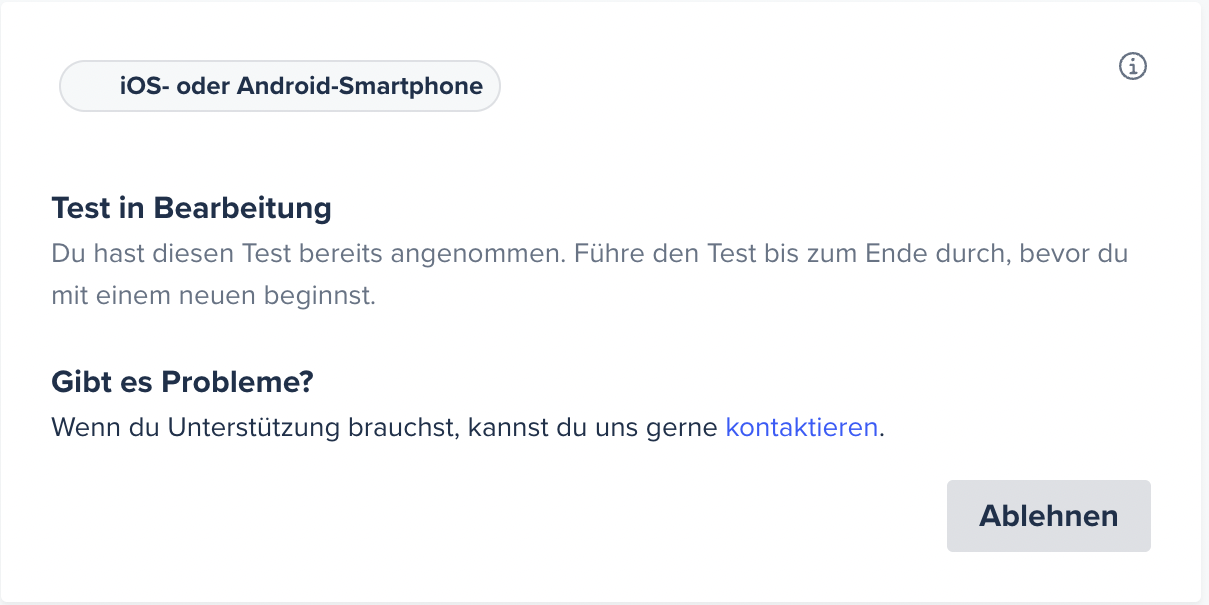This screenshot has width=1209, height=605.
Task: Decline the test with Ablehnen
Action: coord(1048,516)
